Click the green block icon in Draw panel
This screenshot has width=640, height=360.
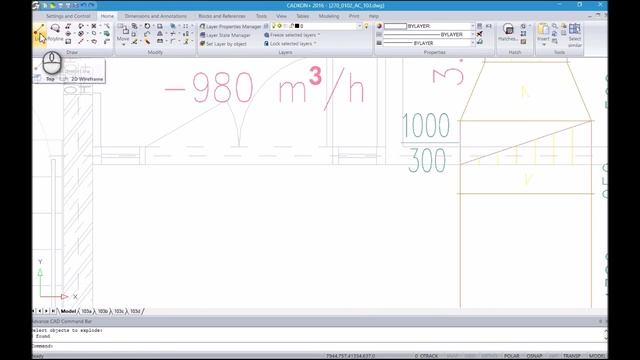coord(107,34)
